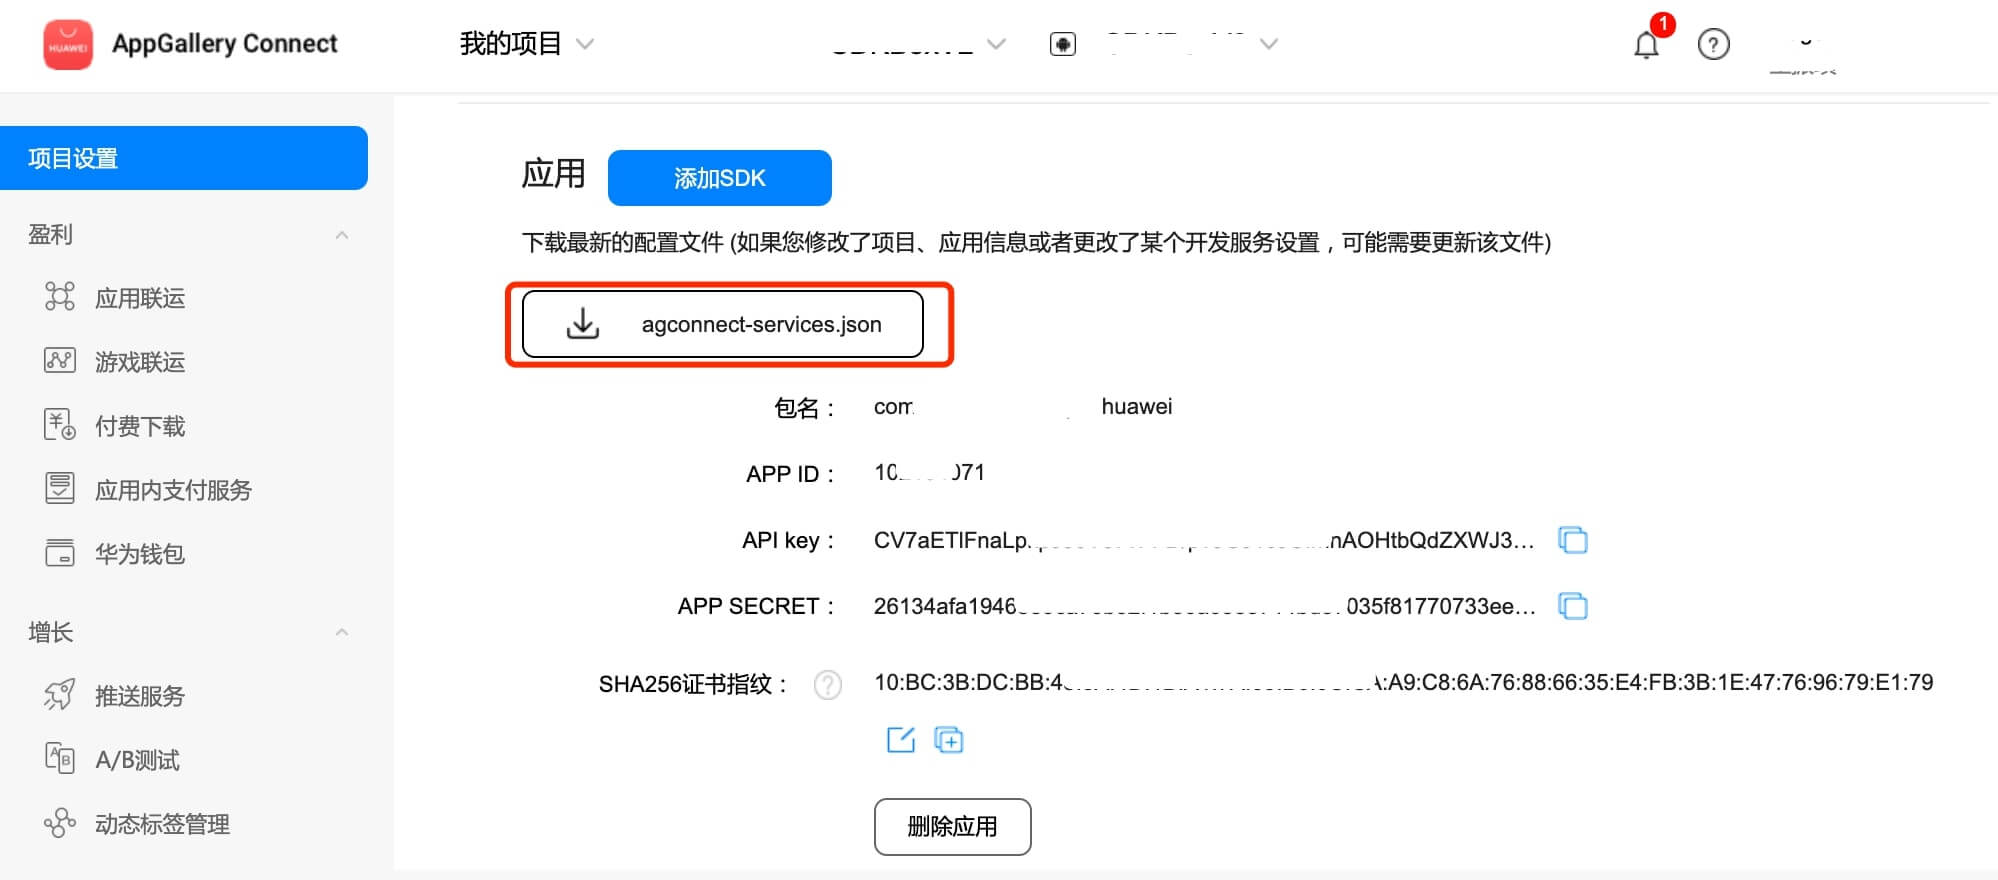Download agconnect-services.json file

point(722,324)
